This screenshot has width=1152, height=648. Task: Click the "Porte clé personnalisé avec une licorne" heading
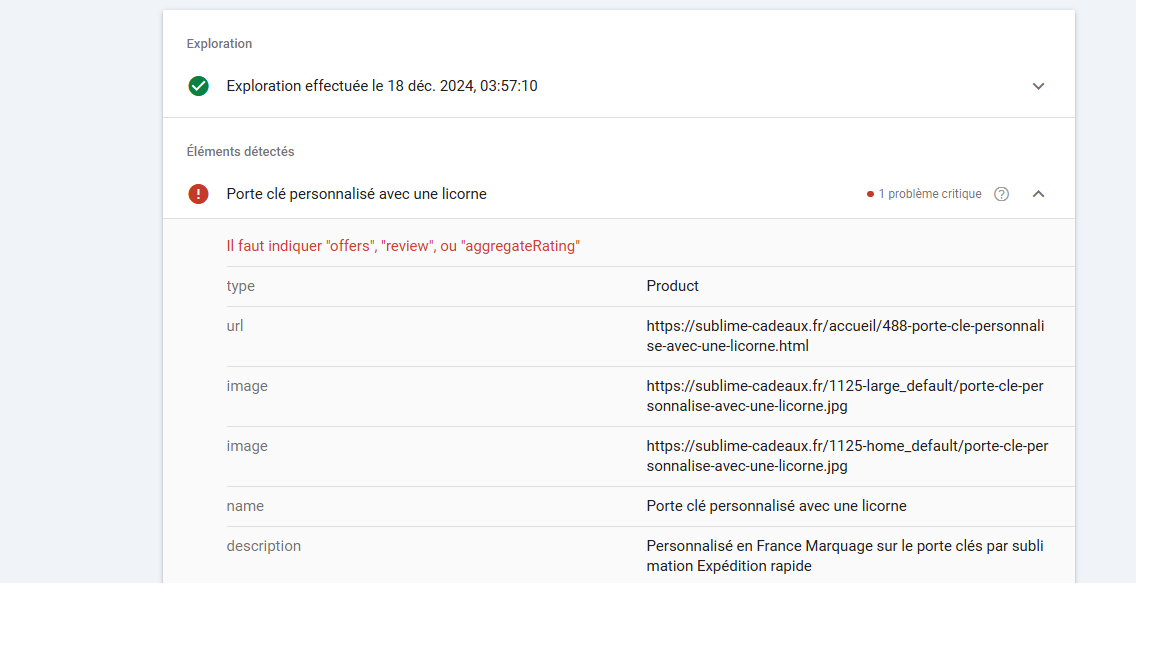(x=356, y=194)
